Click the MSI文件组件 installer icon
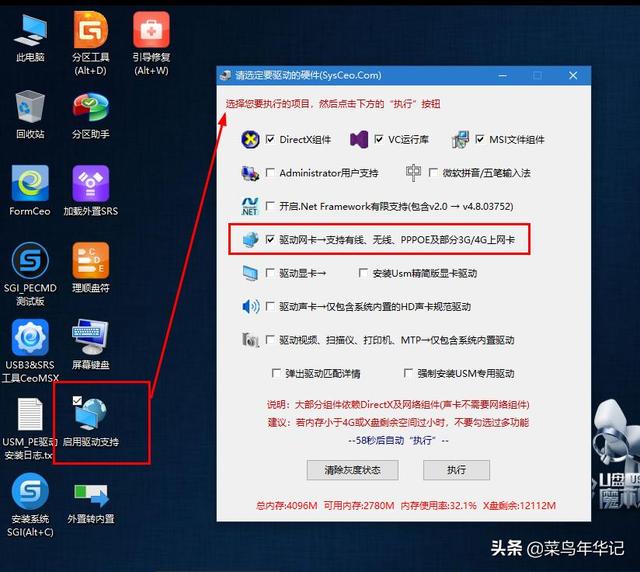 [460, 140]
